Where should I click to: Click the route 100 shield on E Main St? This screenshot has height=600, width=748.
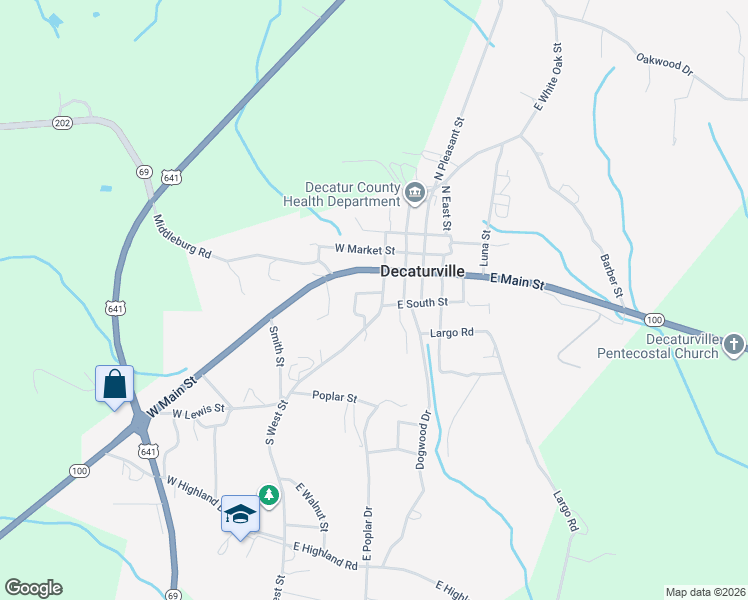(x=654, y=320)
